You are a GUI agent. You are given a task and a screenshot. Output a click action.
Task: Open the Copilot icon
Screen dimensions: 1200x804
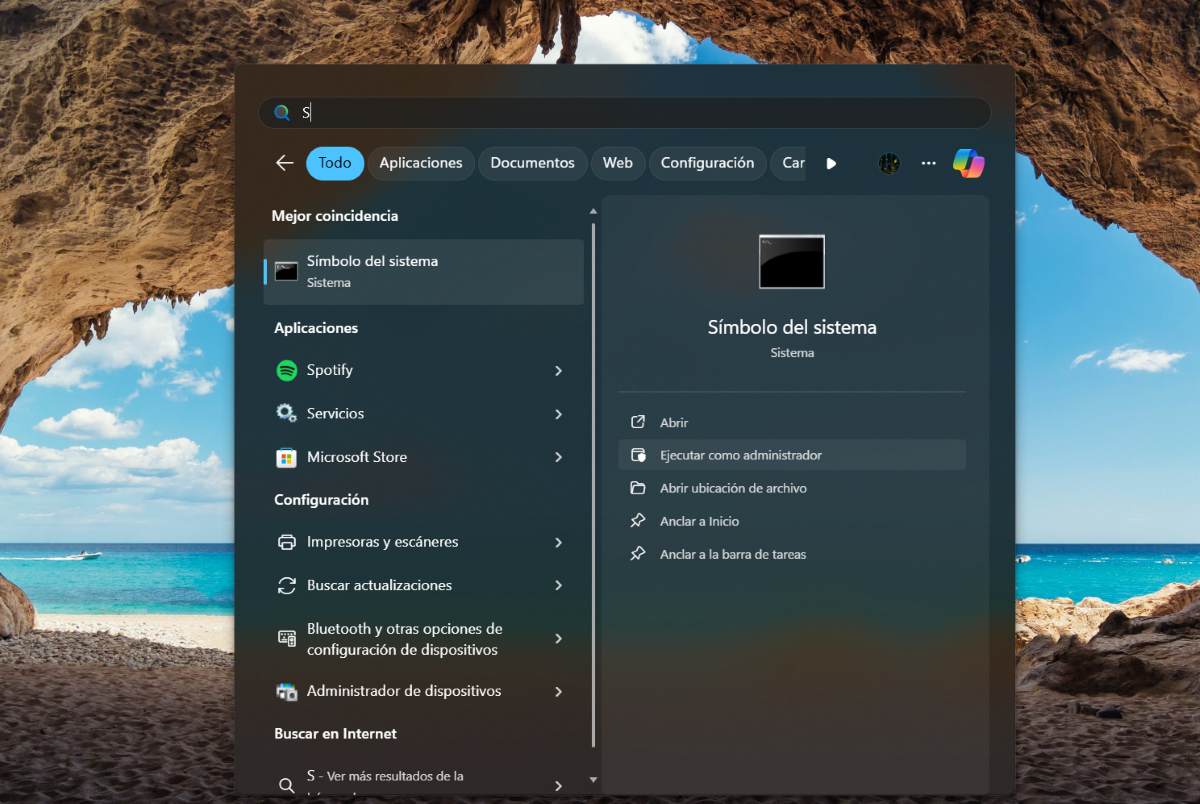point(968,163)
